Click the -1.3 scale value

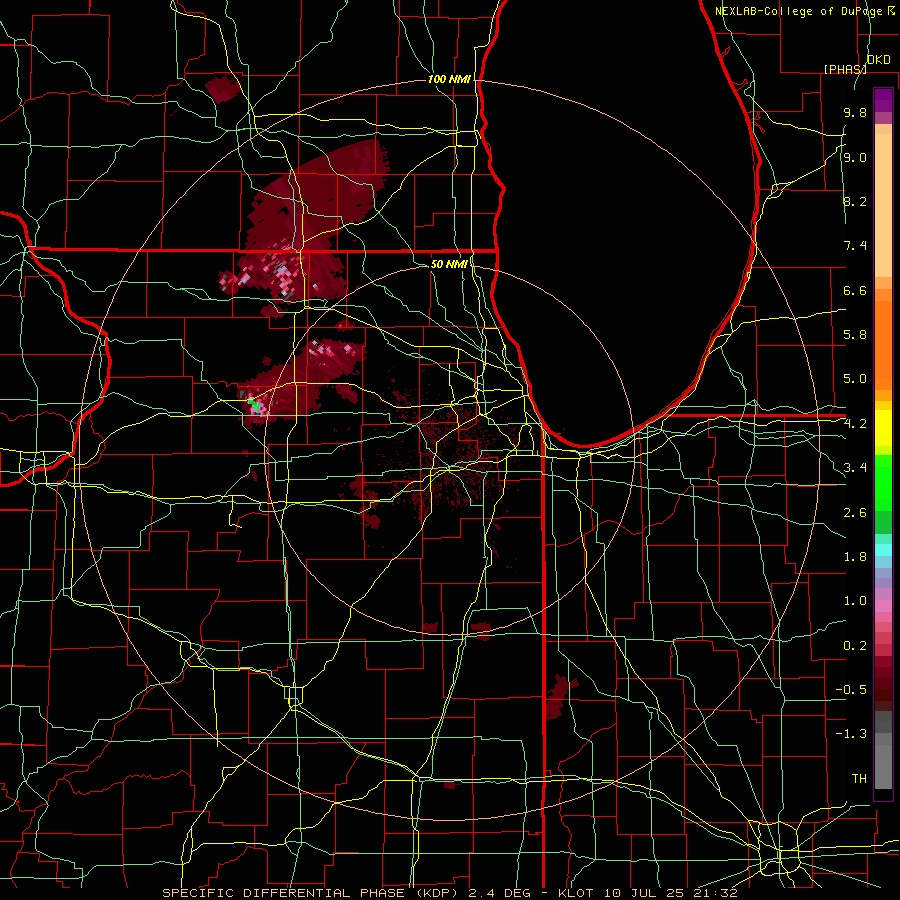(x=851, y=734)
